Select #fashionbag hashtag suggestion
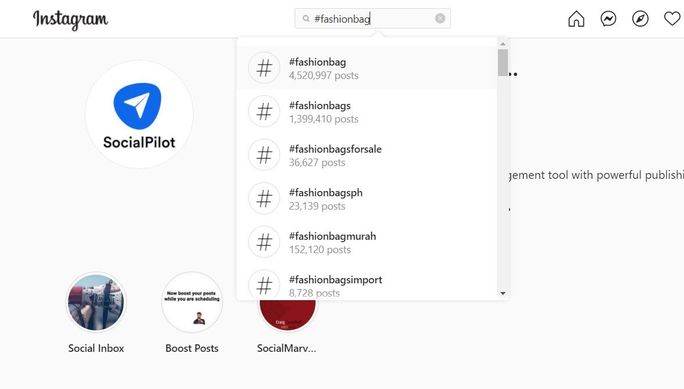Image resolution: width=684 pixels, height=389 pixels. pyautogui.click(x=367, y=68)
